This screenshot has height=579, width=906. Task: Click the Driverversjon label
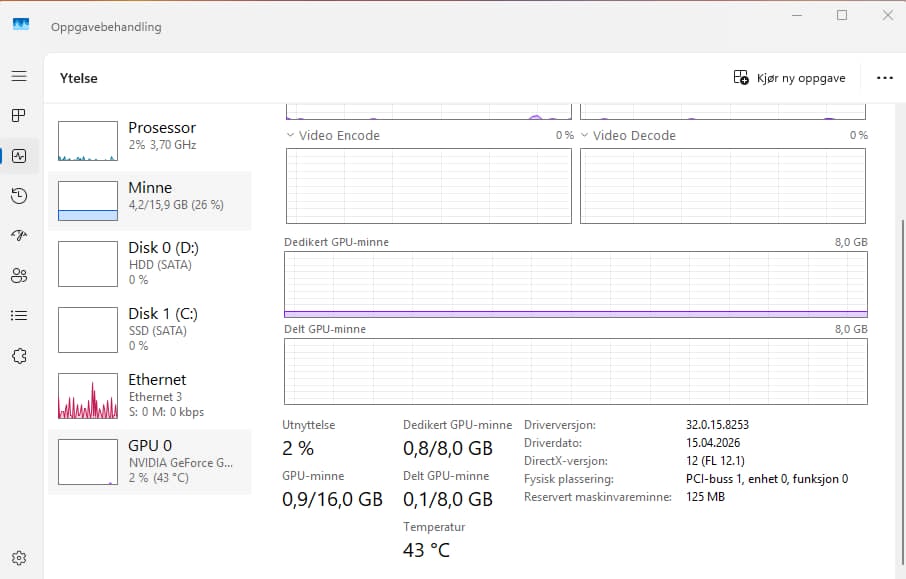[x=559, y=425]
